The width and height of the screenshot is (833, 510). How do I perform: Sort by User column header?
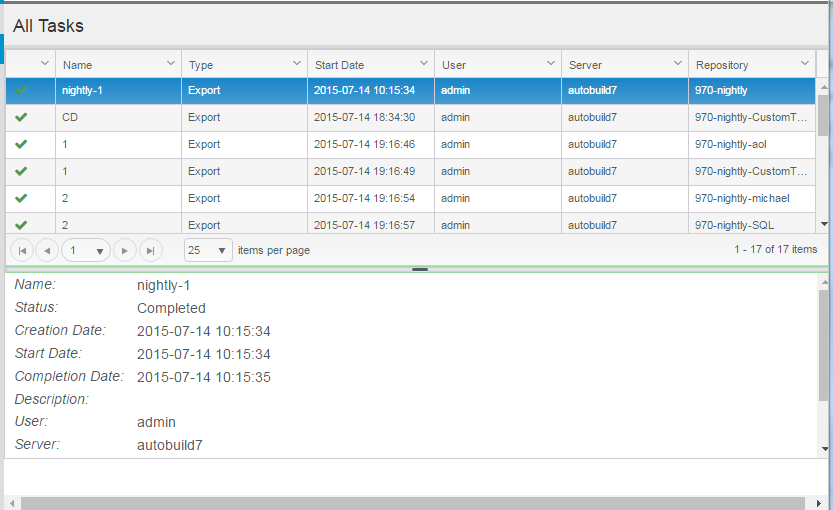pyautogui.click(x=454, y=65)
